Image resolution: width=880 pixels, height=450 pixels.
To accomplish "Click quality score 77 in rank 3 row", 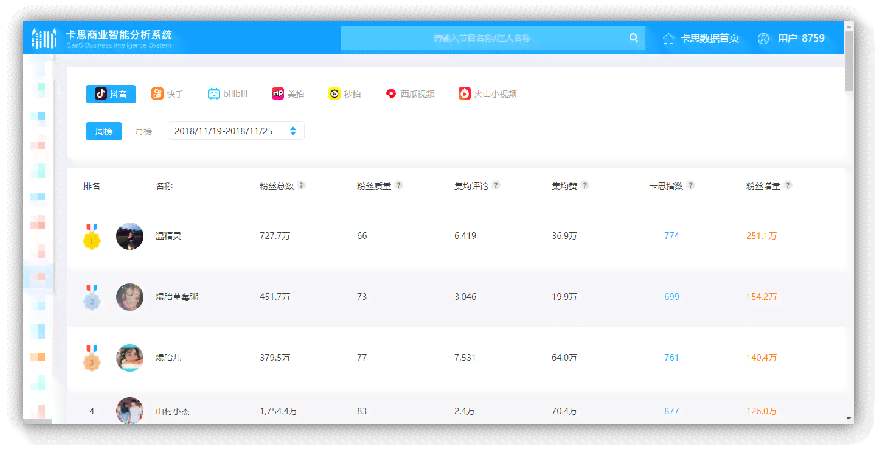I will [x=362, y=357].
